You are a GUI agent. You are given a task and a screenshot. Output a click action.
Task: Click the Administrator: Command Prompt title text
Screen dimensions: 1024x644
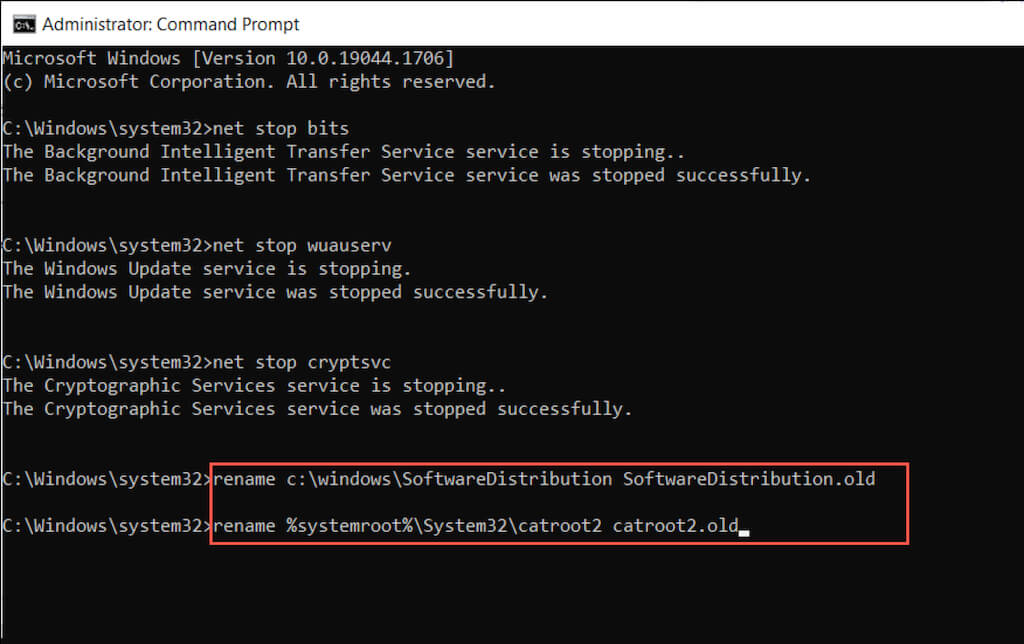pos(171,23)
